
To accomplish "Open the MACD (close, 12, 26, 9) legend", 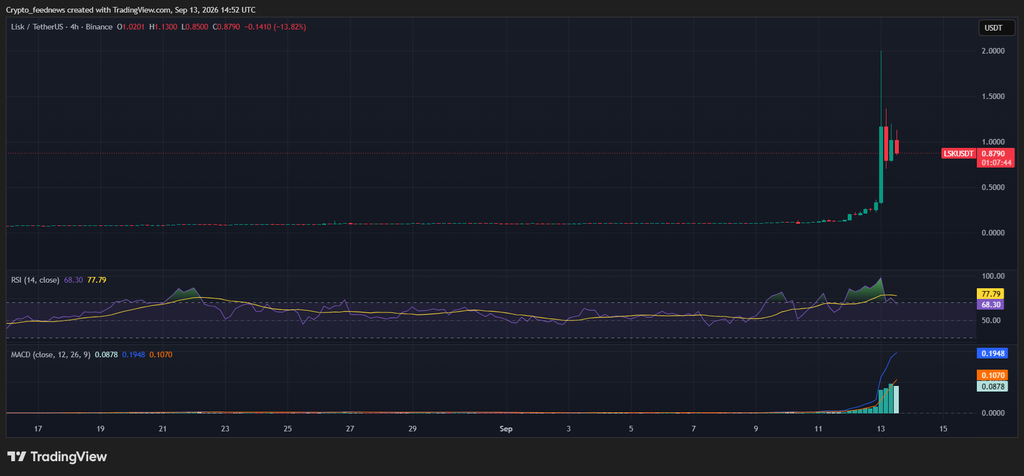I will [51, 354].
